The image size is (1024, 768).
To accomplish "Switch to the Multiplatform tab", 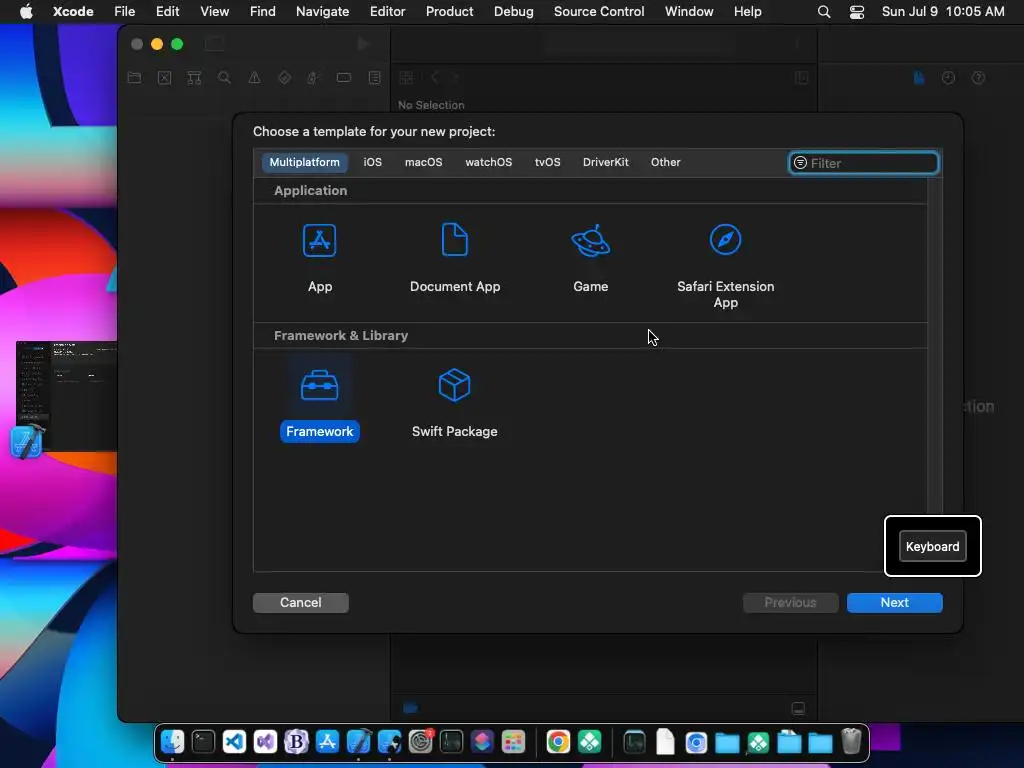I will (304, 162).
